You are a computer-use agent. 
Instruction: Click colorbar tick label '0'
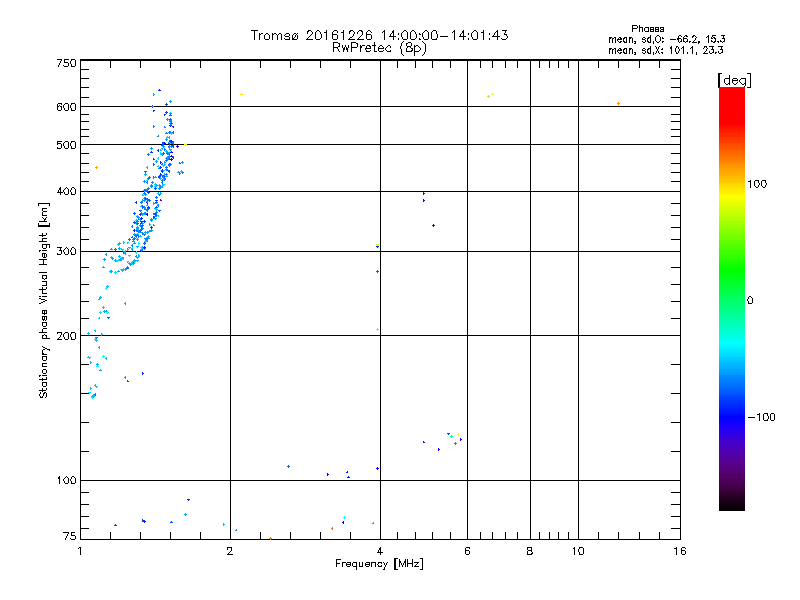[x=750, y=301]
